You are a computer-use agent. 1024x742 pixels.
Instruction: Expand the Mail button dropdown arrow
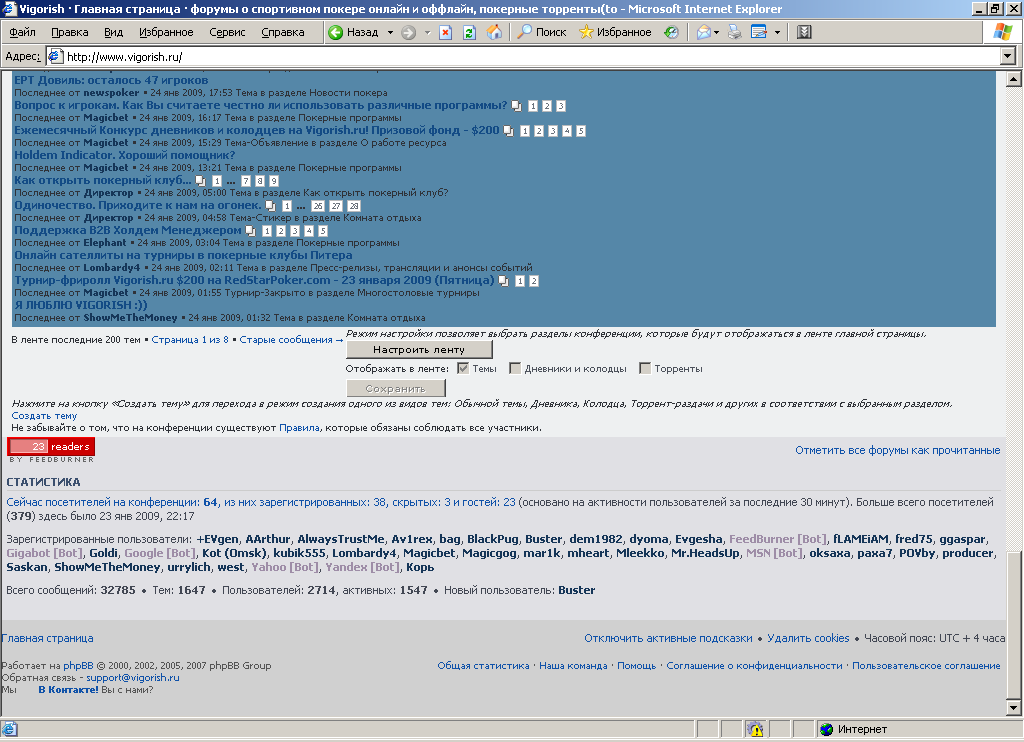(717, 32)
